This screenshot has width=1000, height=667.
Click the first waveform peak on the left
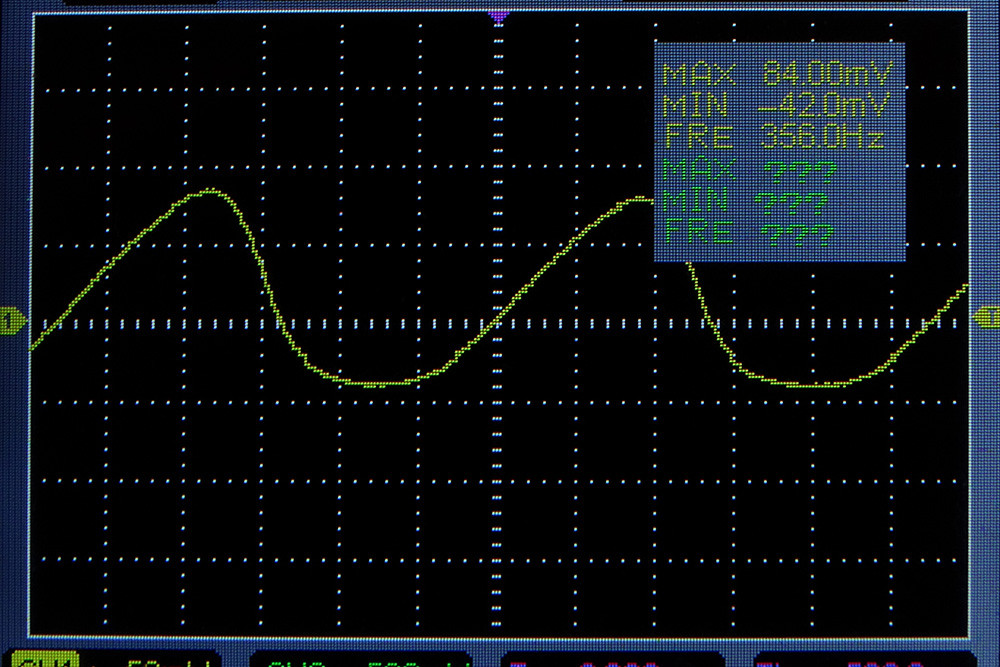coord(208,191)
